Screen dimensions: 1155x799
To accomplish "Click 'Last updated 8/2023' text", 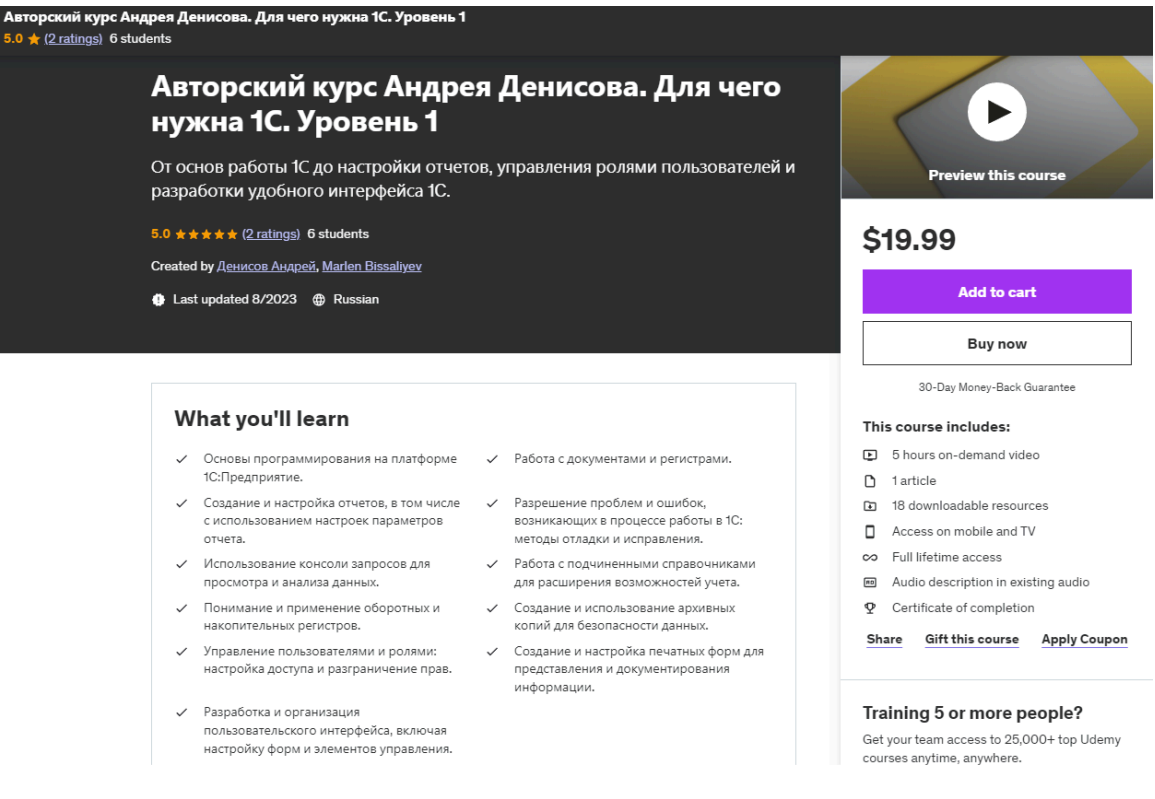I will click(234, 299).
